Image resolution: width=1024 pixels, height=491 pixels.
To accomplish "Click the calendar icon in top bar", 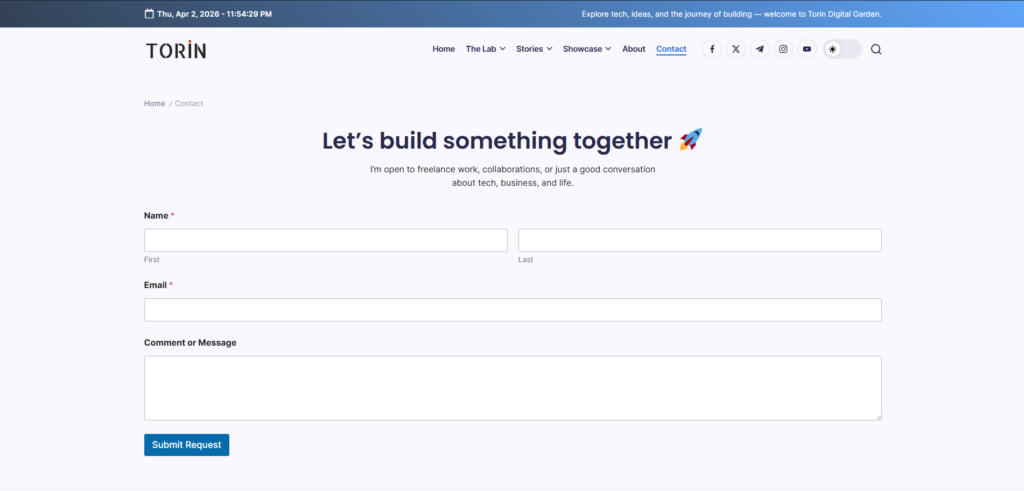I will [x=149, y=14].
